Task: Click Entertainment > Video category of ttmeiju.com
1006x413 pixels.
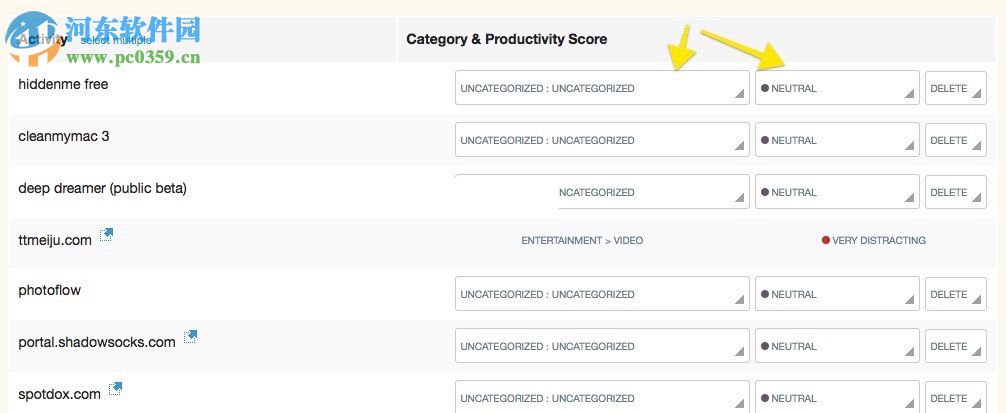Action: (x=582, y=240)
